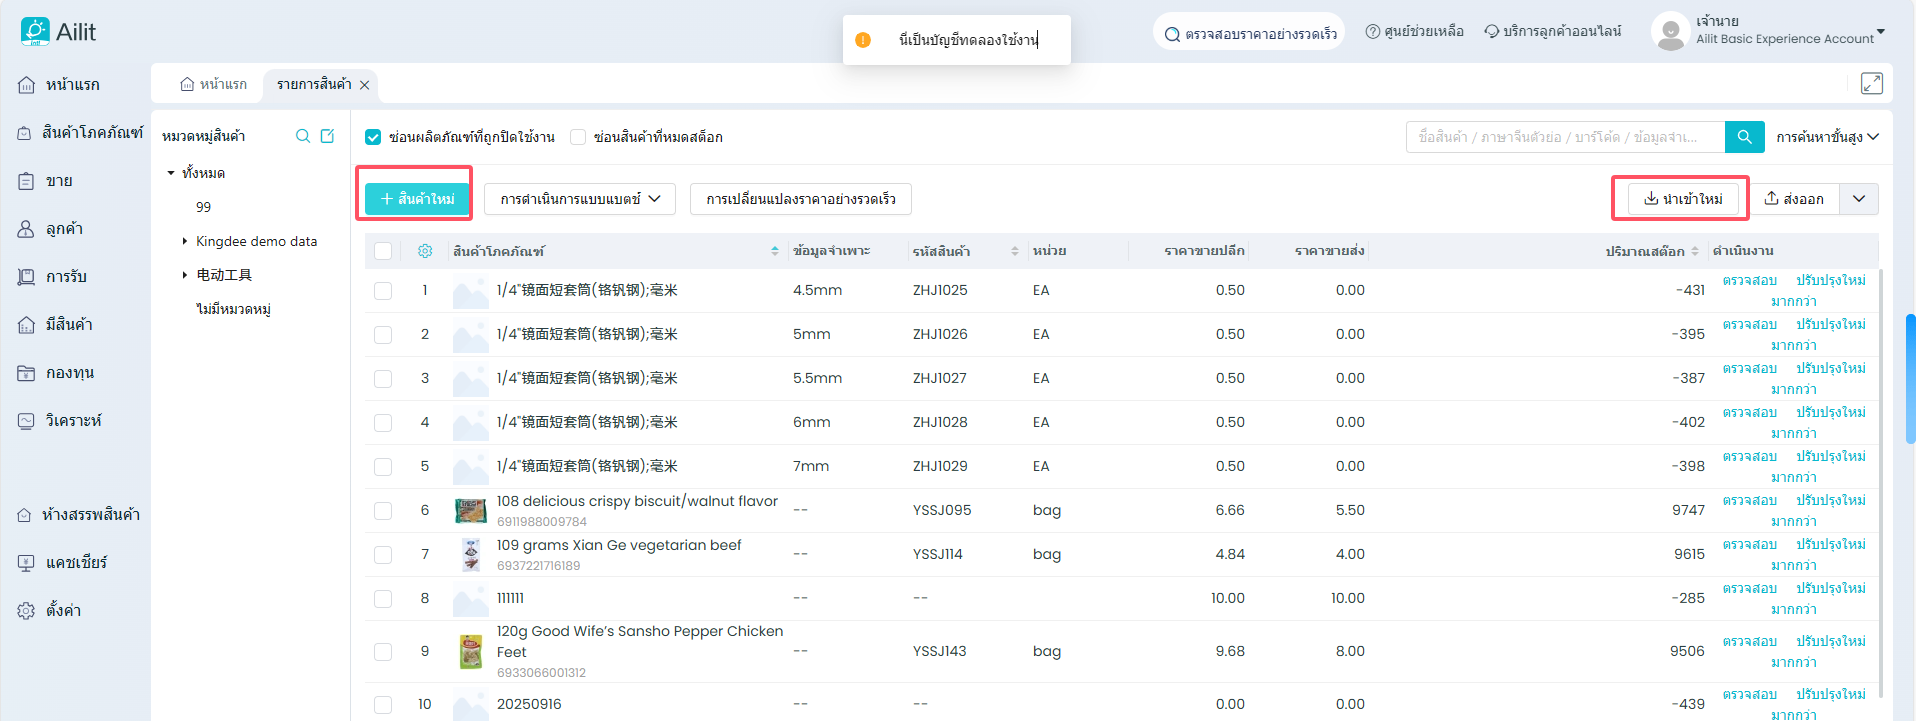The height and width of the screenshot is (721, 1916).
Task: Click the product search input field
Action: [1564, 137]
